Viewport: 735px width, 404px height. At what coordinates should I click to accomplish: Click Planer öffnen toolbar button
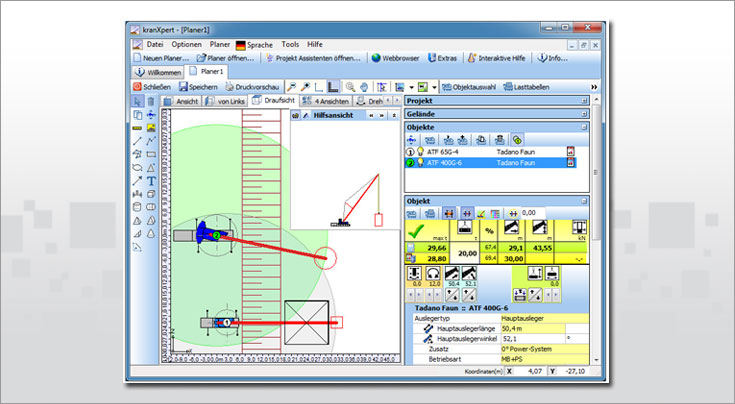pos(225,58)
